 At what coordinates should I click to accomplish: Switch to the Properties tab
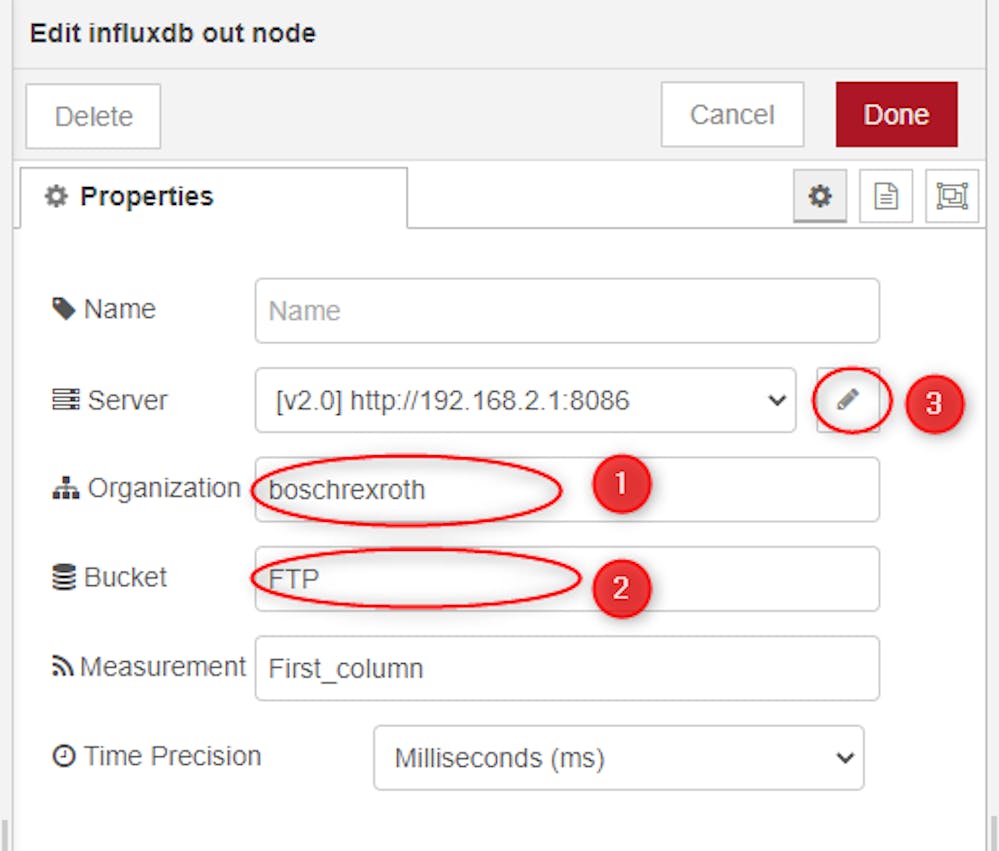tap(213, 197)
